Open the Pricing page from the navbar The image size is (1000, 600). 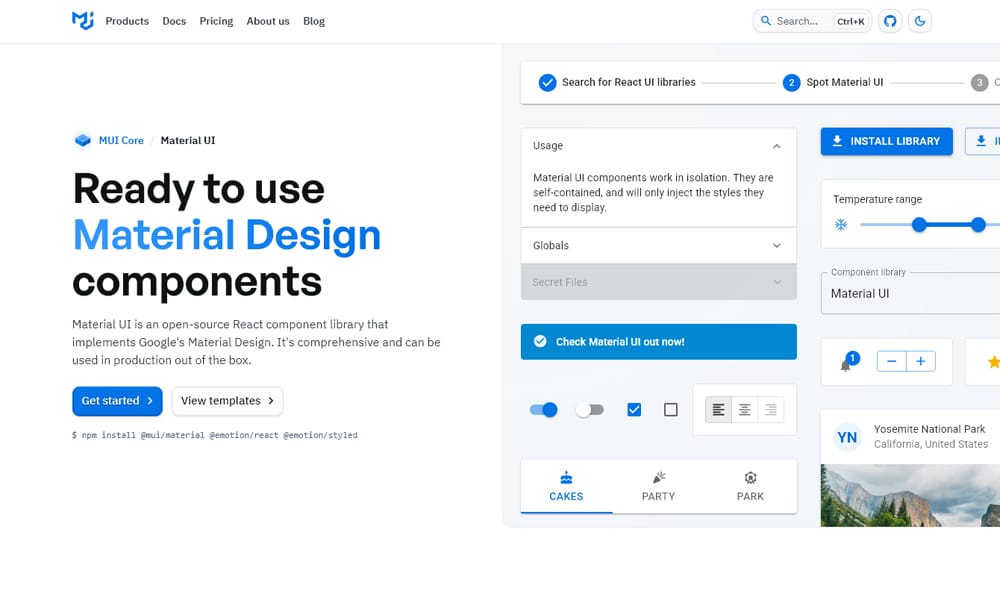point(216,21)
